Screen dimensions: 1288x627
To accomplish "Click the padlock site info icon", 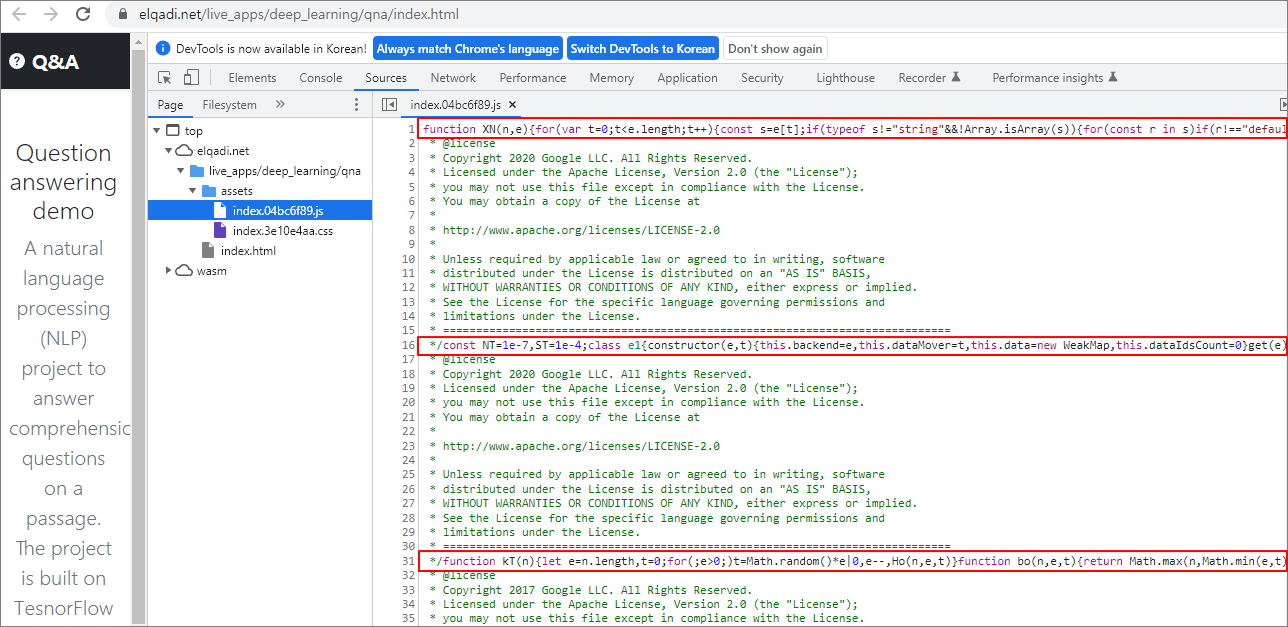I will 123,16.
